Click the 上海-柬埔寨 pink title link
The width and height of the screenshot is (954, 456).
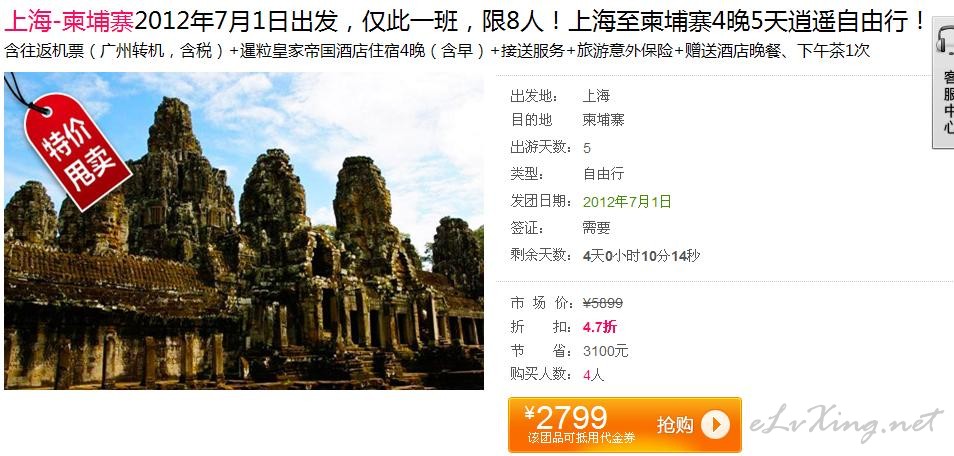coord(69,23)
